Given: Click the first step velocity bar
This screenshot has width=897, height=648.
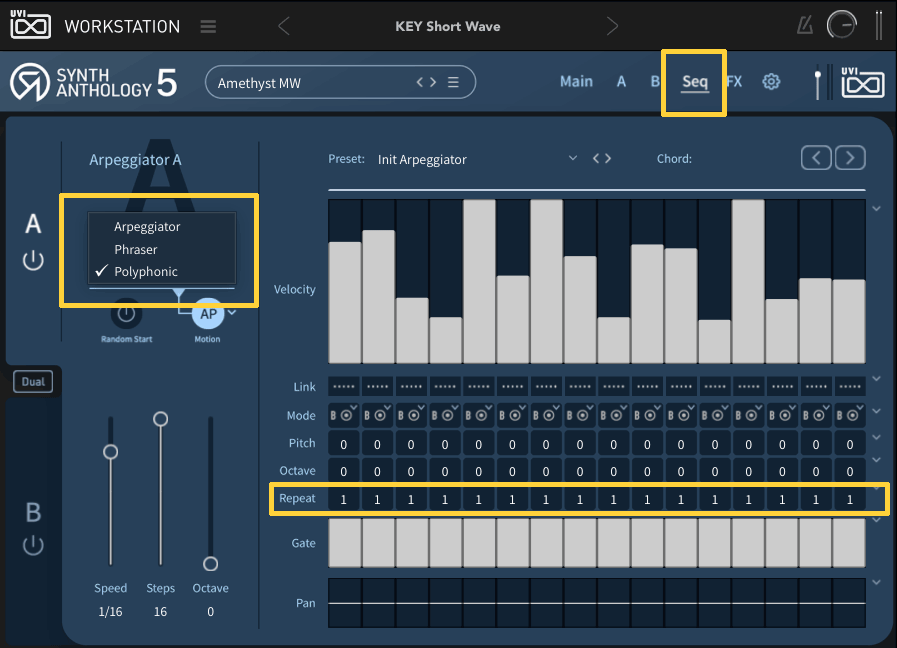Looking at the screenshot, I should pyautogui.click(x=344, y=303).
